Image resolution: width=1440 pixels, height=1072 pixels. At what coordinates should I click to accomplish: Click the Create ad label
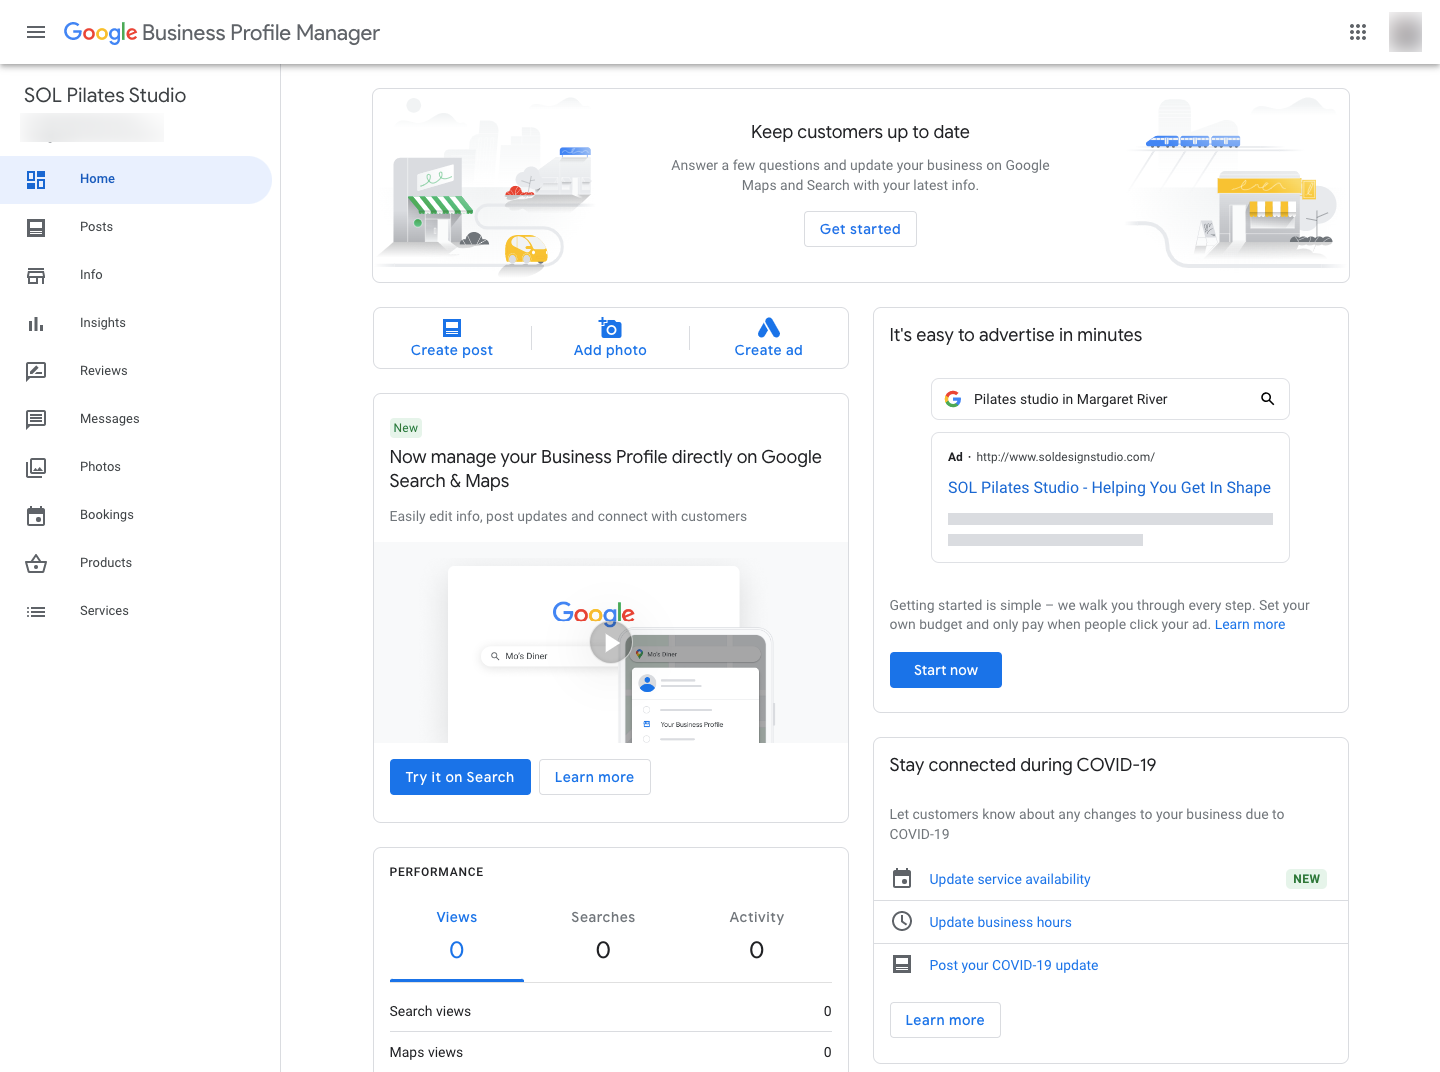(x=768, y=350)
